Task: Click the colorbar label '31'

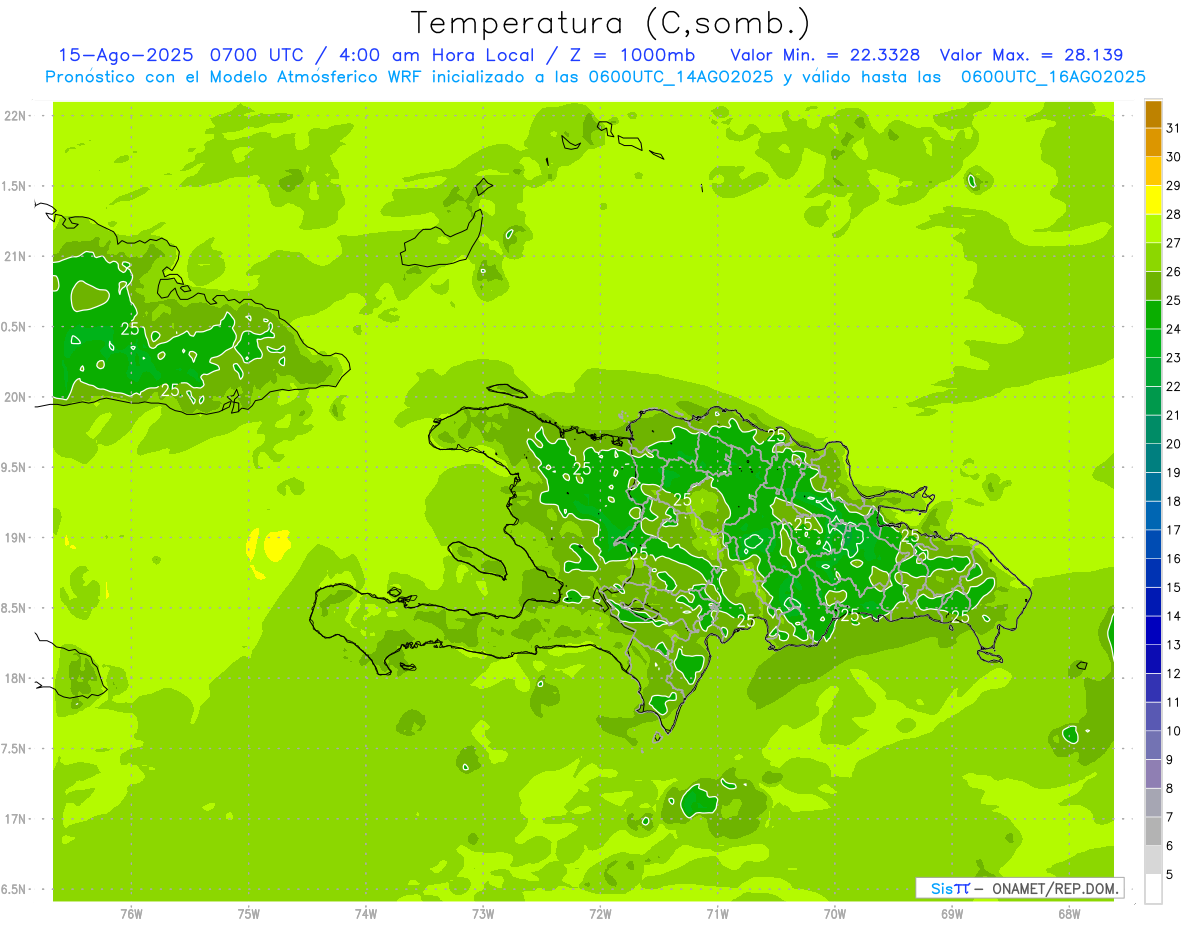Action: (x=1174, y=128)
